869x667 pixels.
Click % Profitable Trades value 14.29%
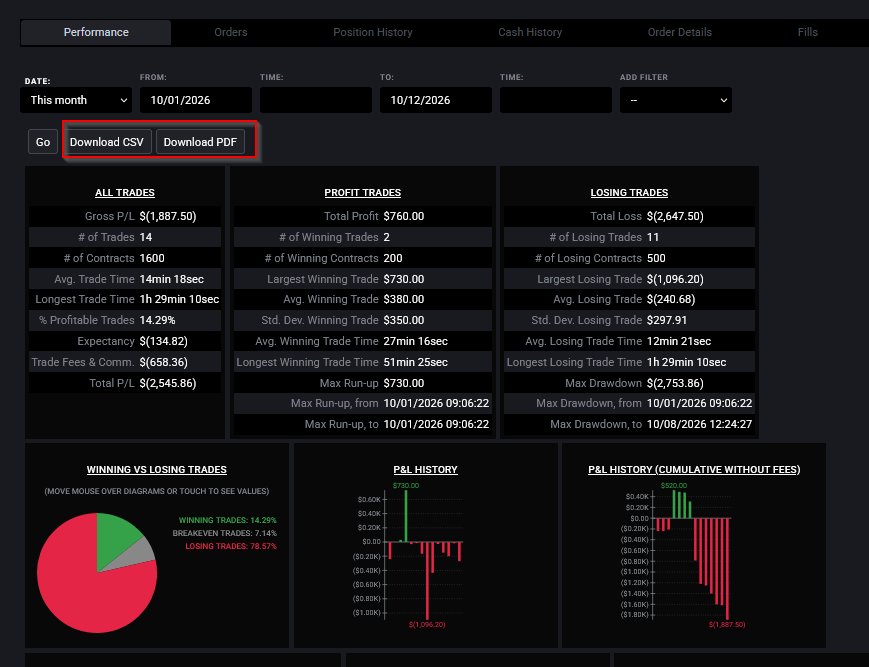pos(157,320)
